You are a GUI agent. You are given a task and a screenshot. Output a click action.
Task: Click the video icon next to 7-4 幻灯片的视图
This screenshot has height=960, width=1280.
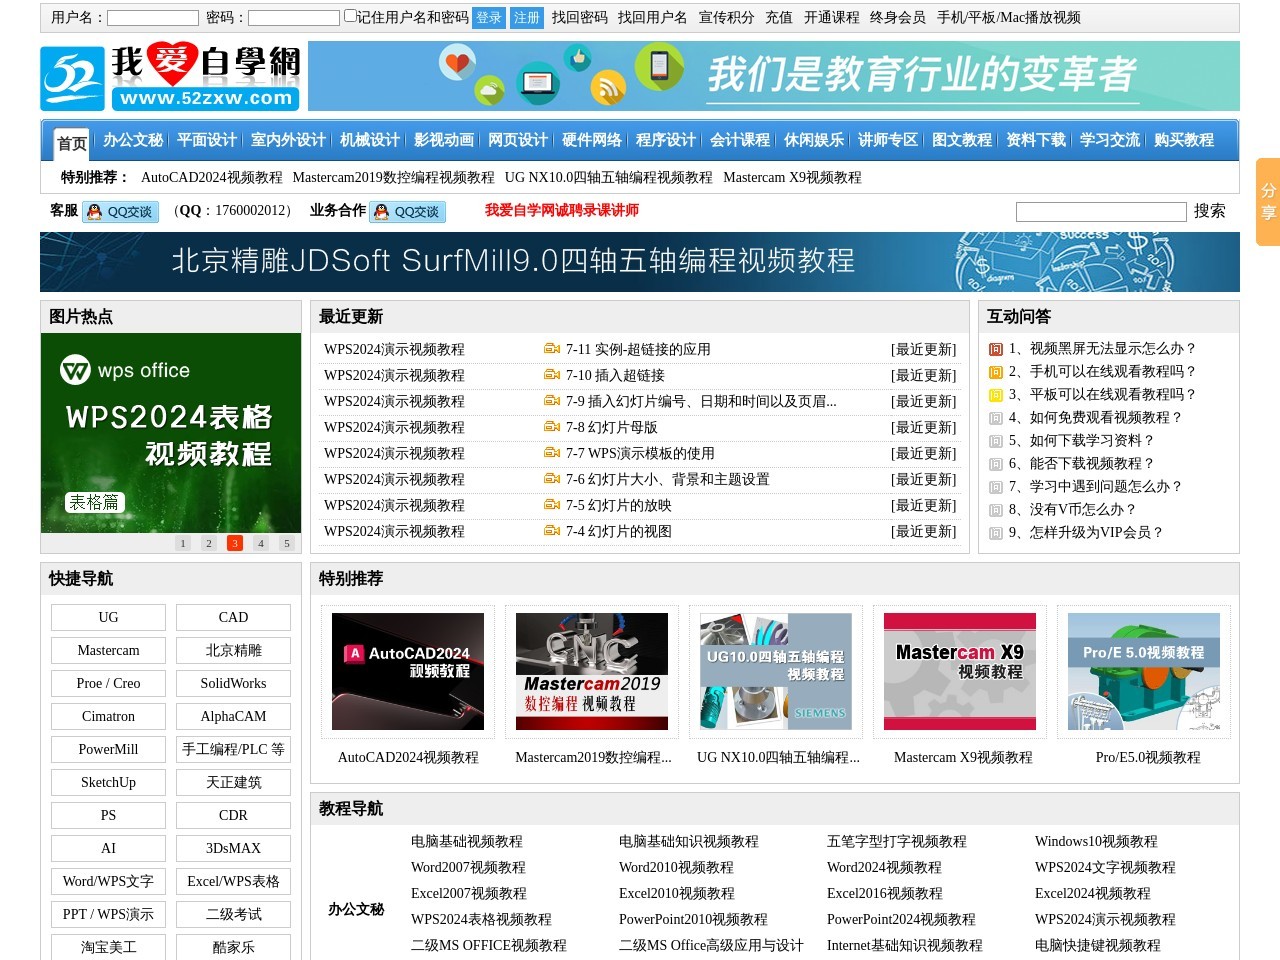tap(552, 531)
